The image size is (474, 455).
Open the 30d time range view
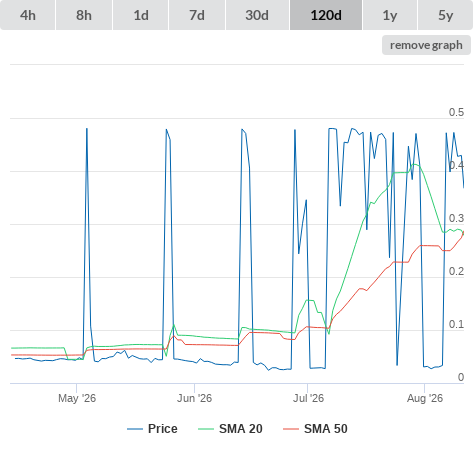[x=257, y=15]
